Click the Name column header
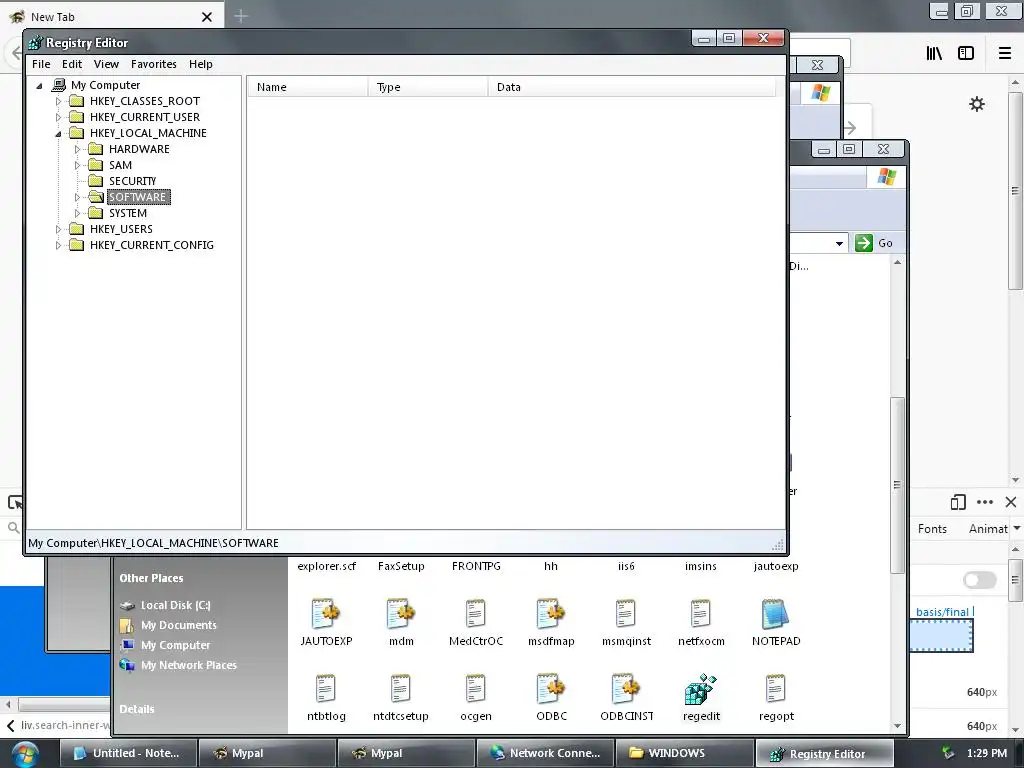This screenshot has height=768, width=1024. tap(307, 87)
